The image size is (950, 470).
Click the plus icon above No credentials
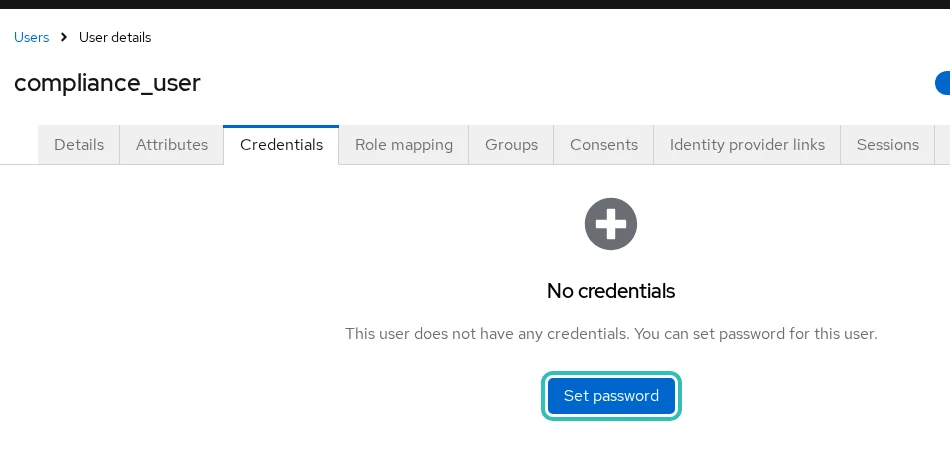pos(611,224)
